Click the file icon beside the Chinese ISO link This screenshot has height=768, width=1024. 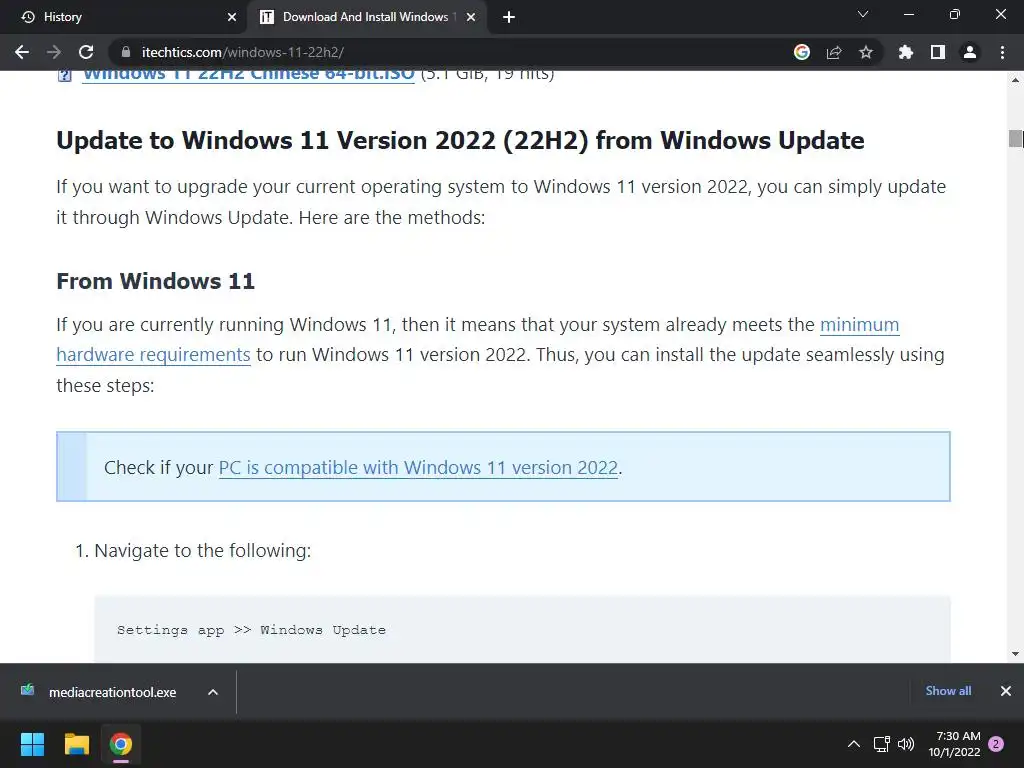point(65,75)
